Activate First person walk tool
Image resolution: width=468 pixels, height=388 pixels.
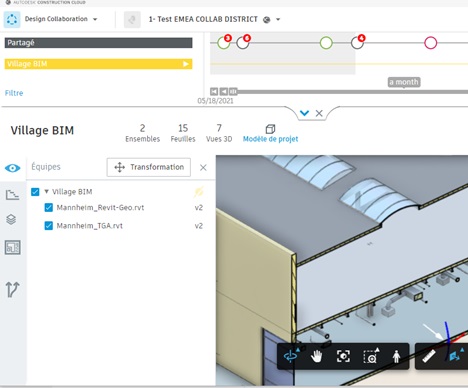pyautogui.click(x=396, y=356)
